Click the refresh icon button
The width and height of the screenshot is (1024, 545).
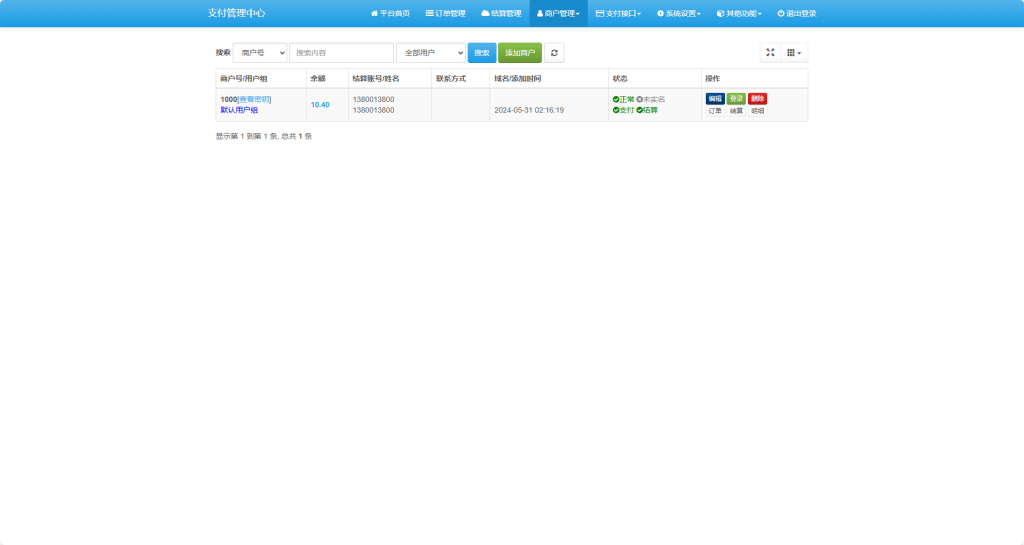coord(554,53)
